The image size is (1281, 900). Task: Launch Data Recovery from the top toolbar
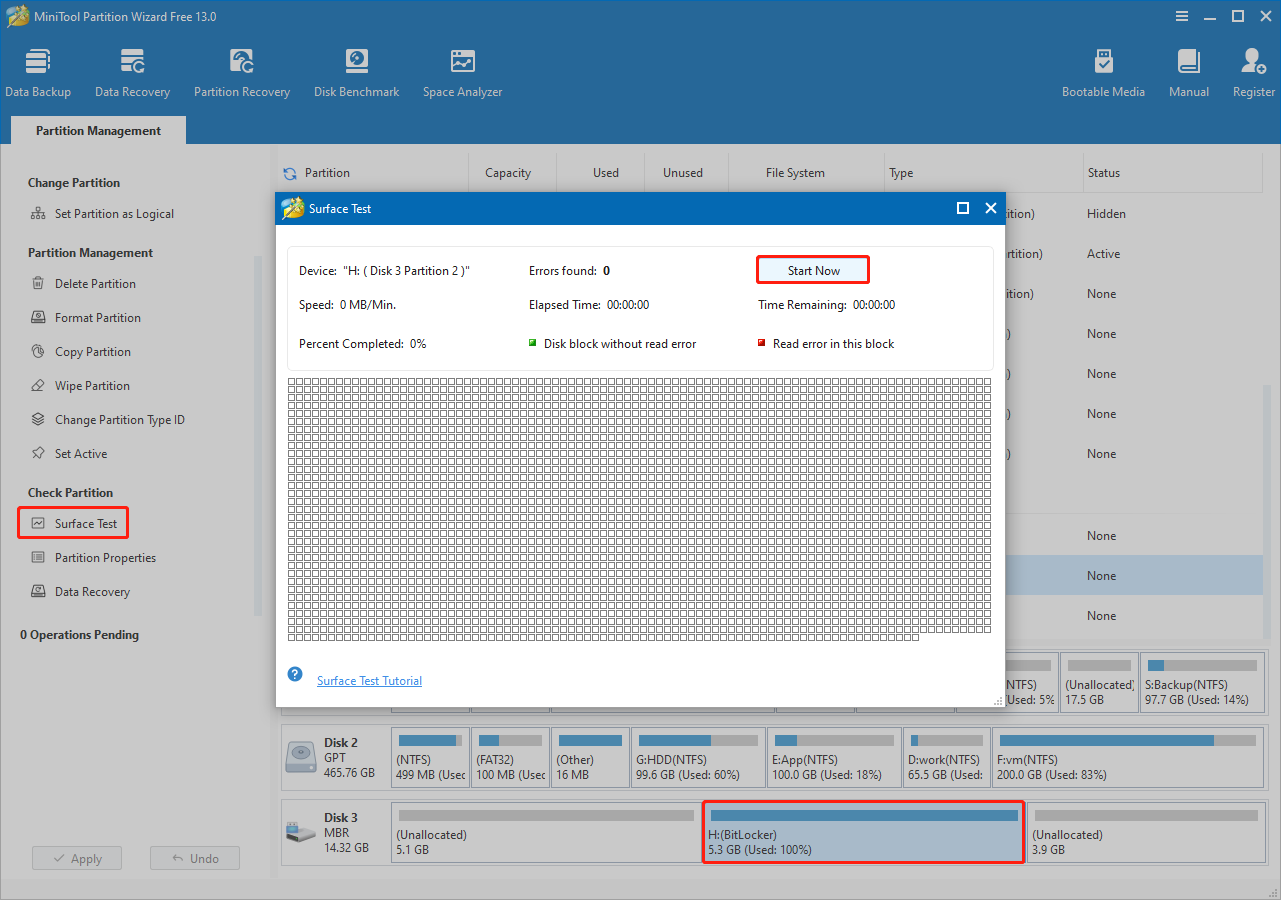point(132,70)
